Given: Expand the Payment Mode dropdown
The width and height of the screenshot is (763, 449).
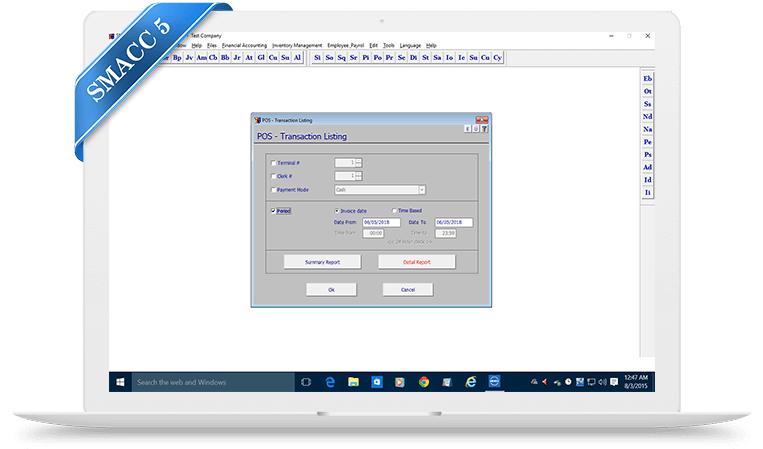Looking at the screenshot, I should pos(422,189).
